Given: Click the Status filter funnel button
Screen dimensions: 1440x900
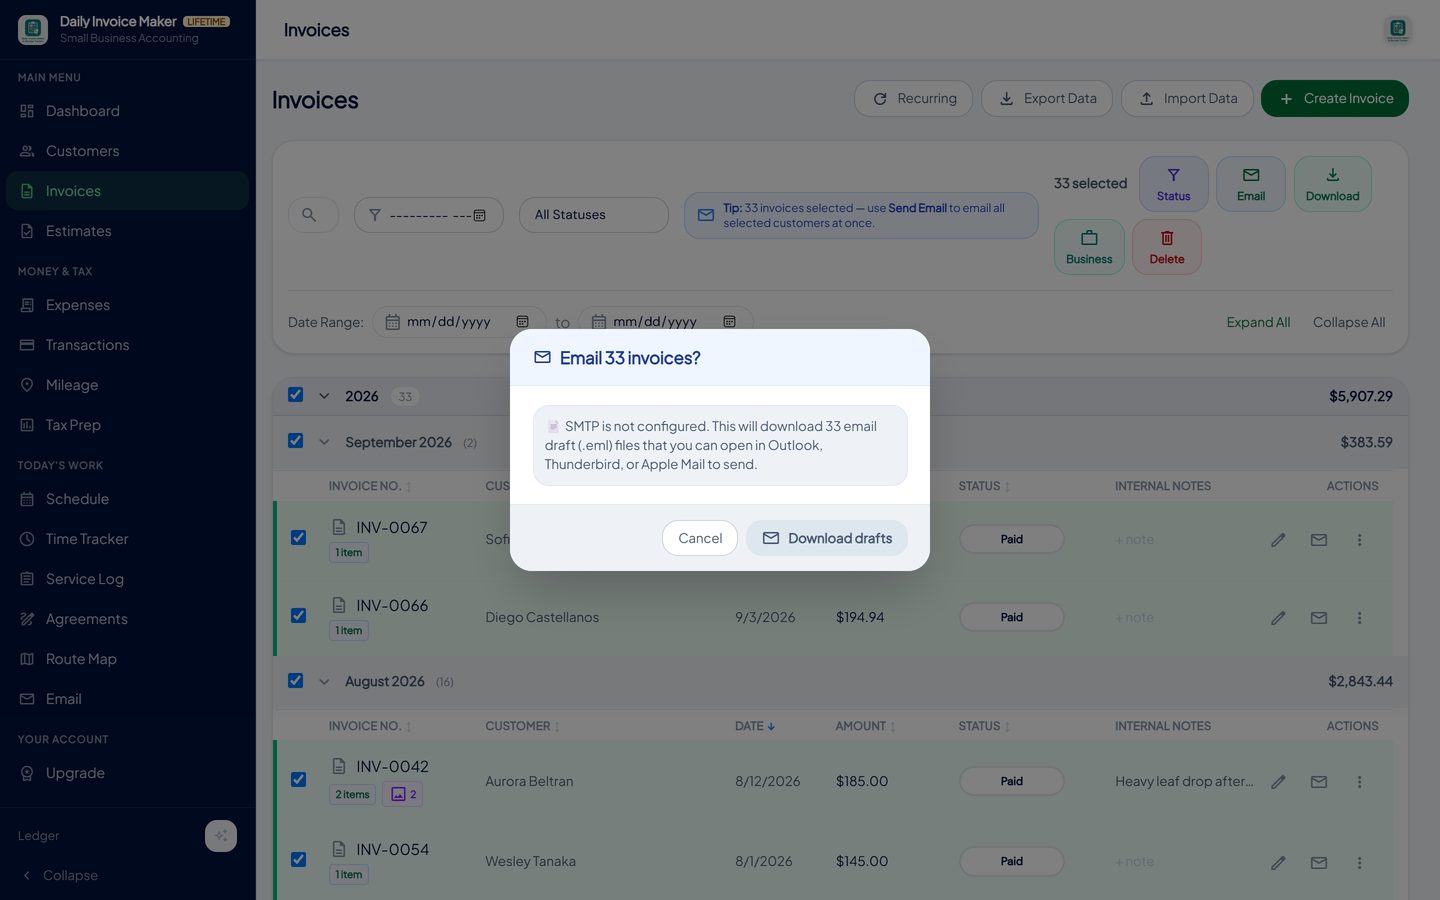Looking at the screenshot, I should (1173, 184).
